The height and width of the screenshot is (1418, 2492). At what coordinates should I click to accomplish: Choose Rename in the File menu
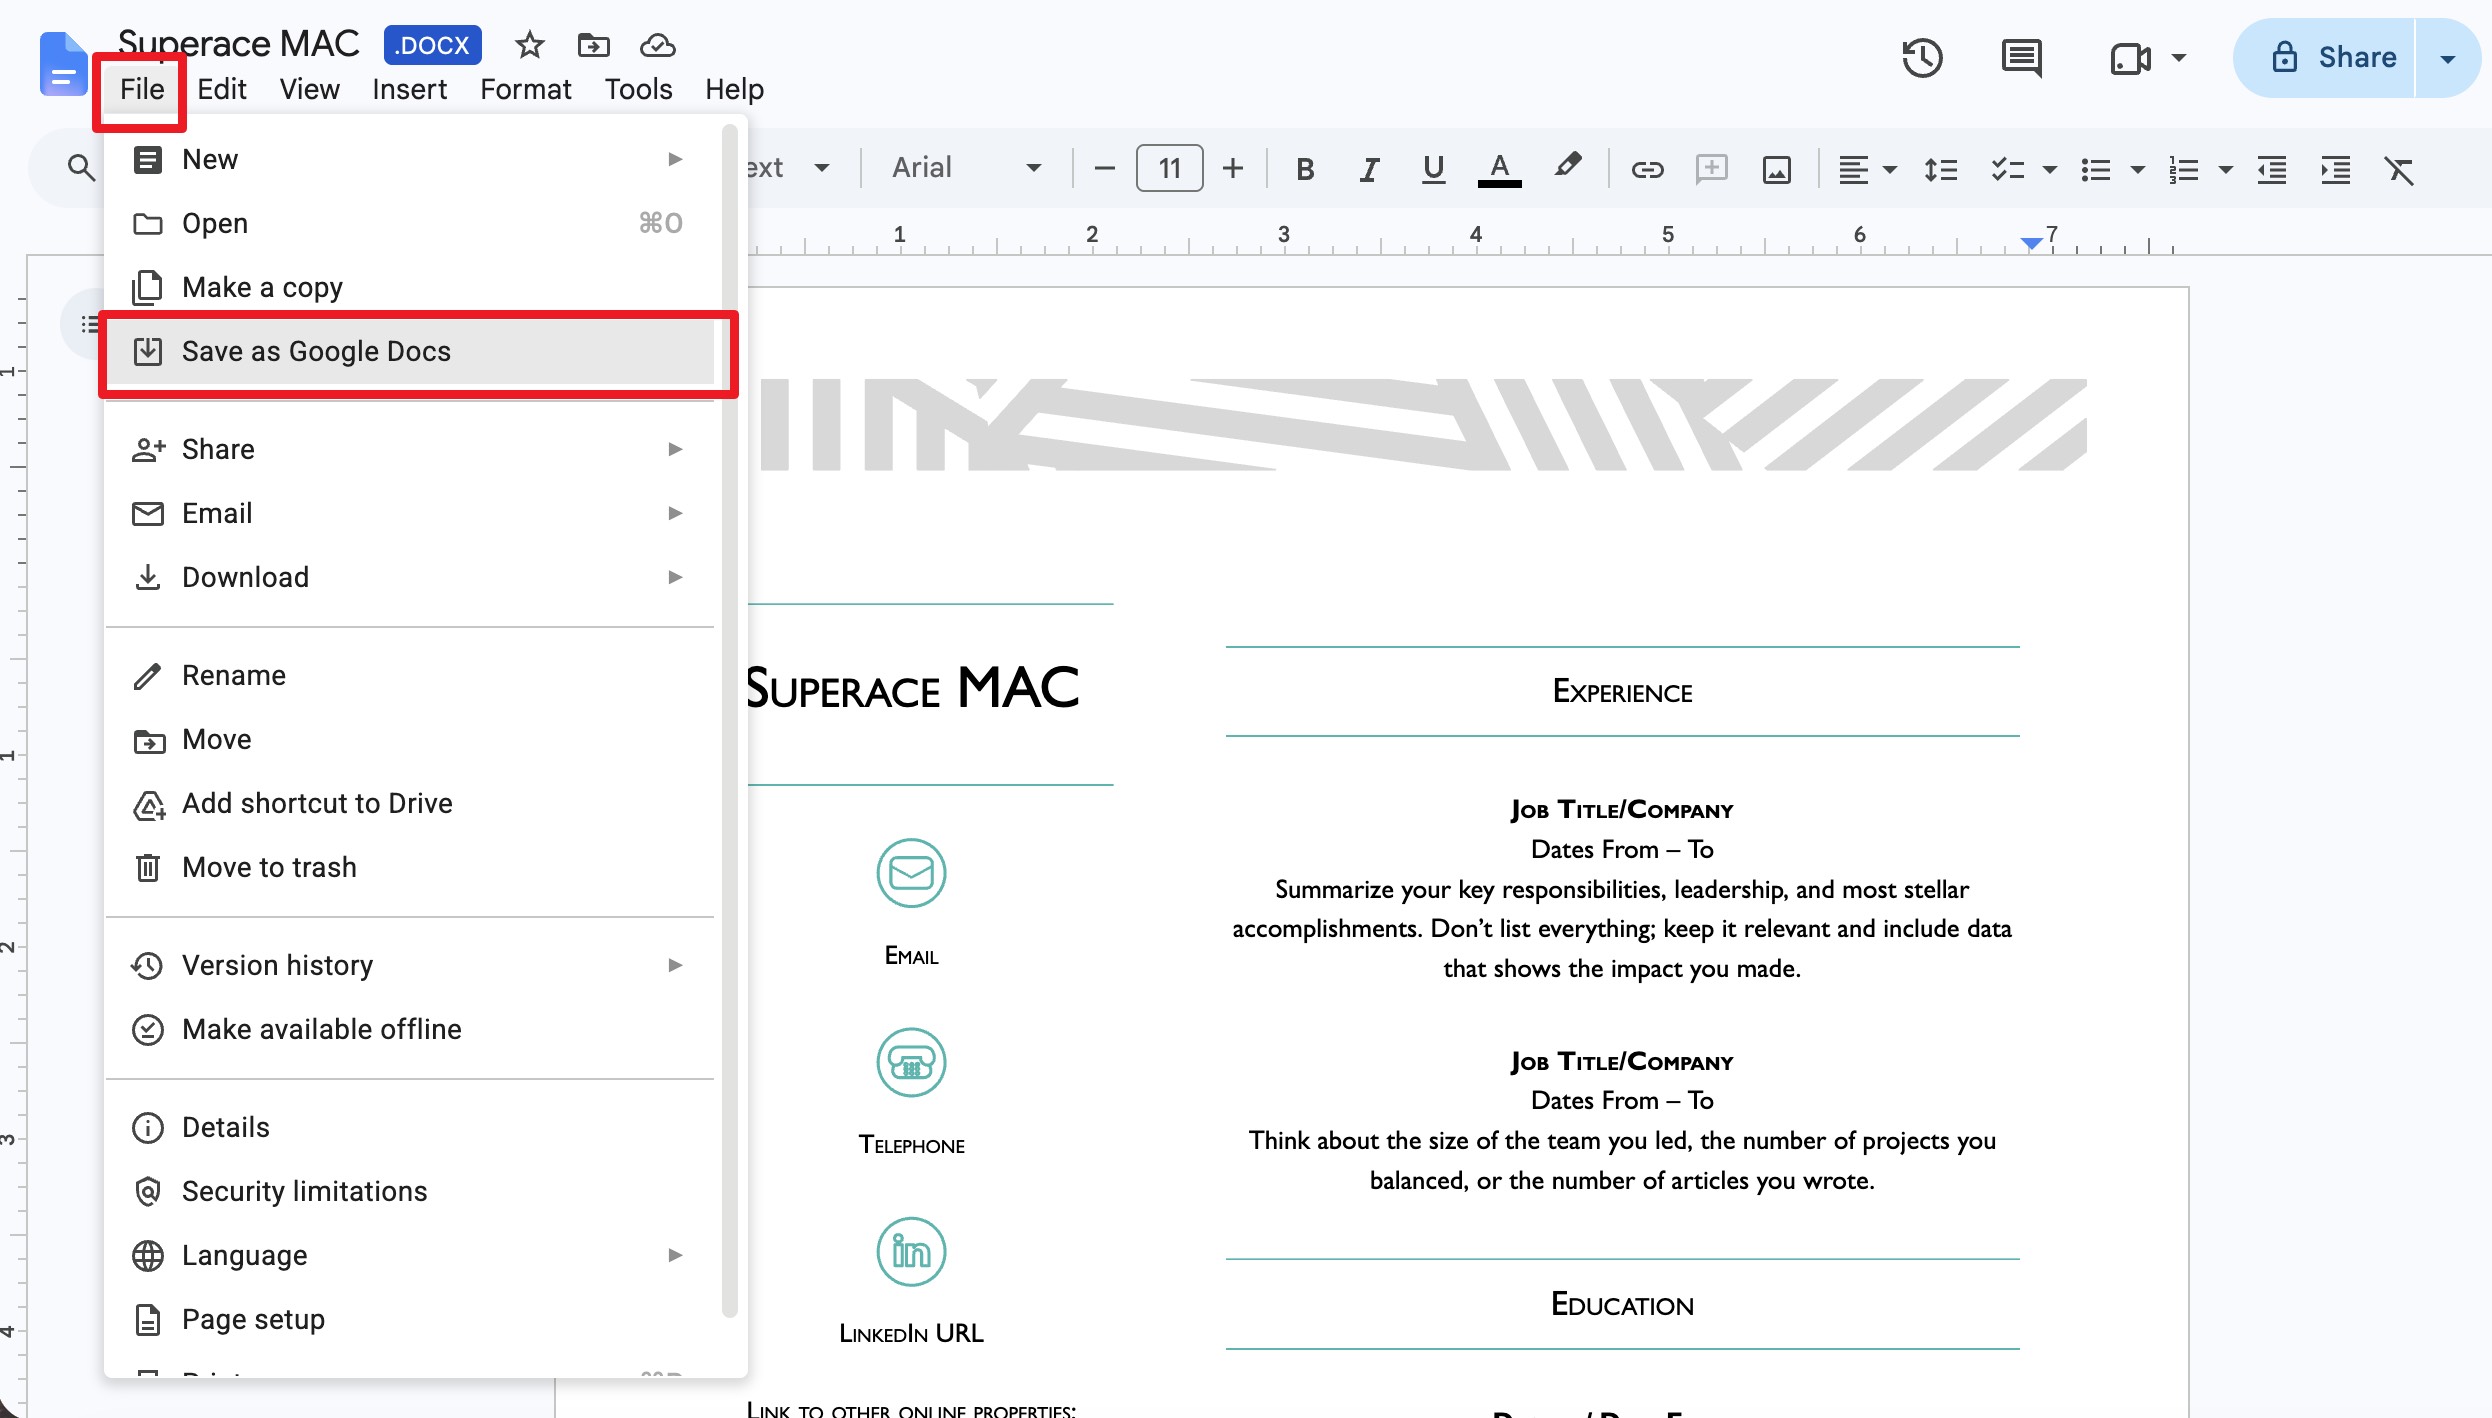tap(410, 675)
